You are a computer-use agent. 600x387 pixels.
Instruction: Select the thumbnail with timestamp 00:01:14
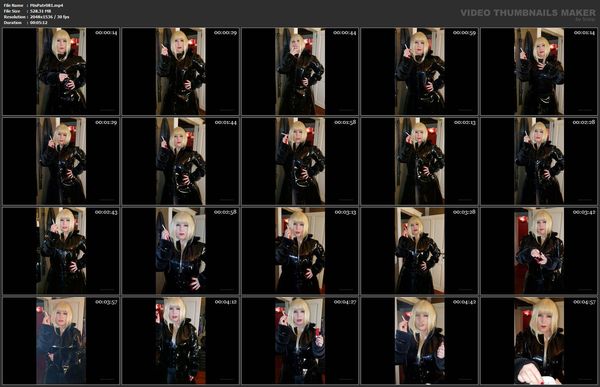[539, 71]
